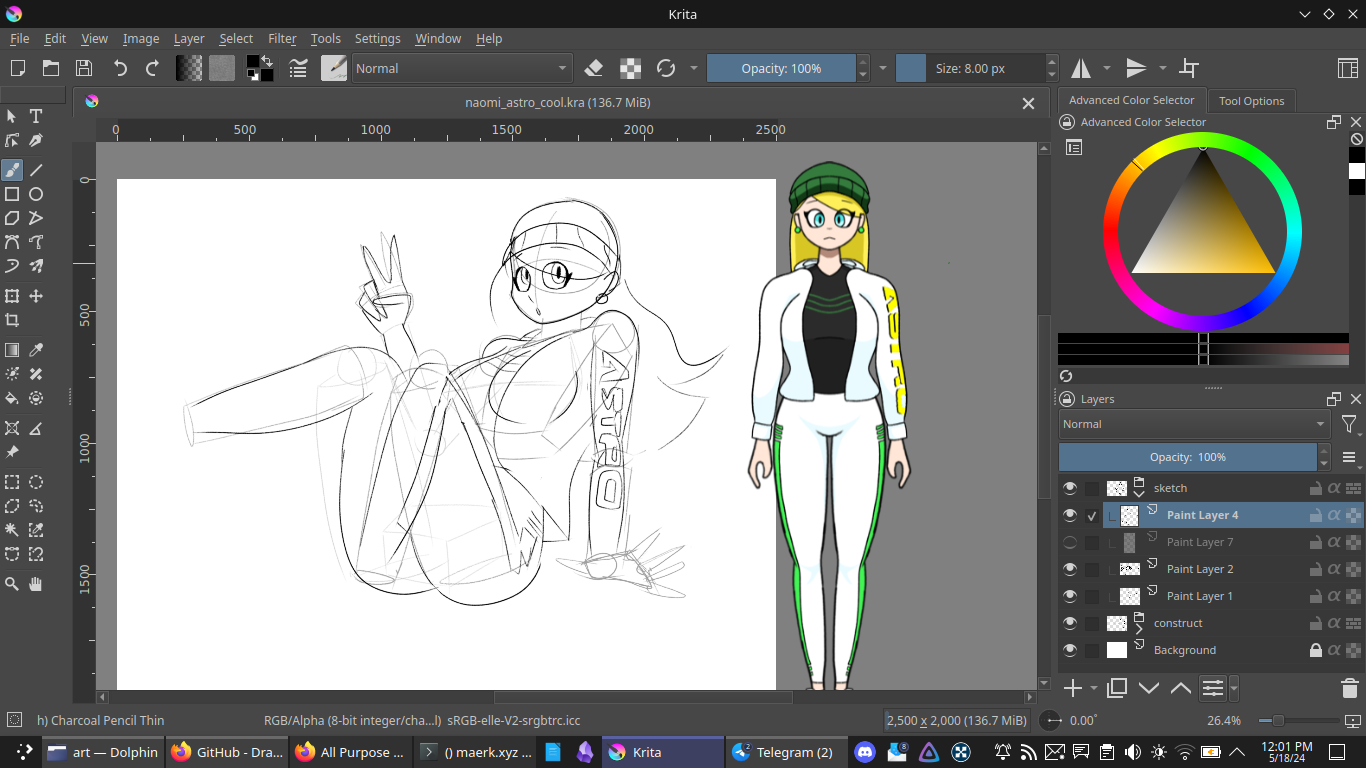1366x768 pixels.
Task: Select the Ellipse shape tool
Action: tap(36, 194)
